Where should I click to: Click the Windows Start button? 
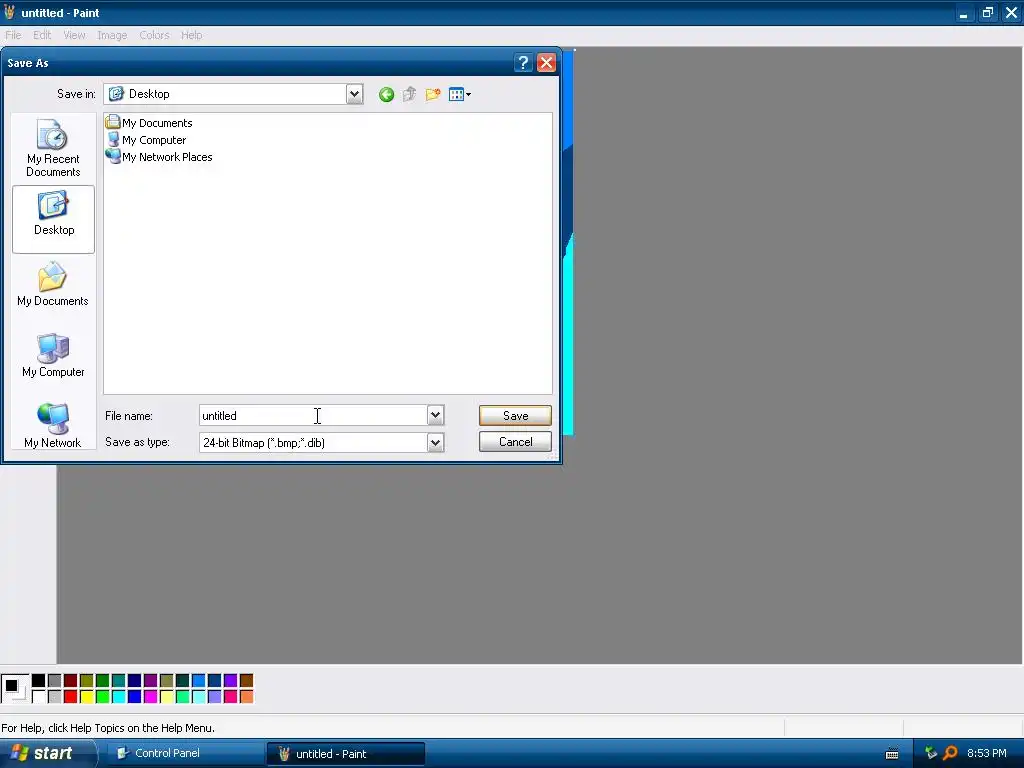tap(47, 753)
